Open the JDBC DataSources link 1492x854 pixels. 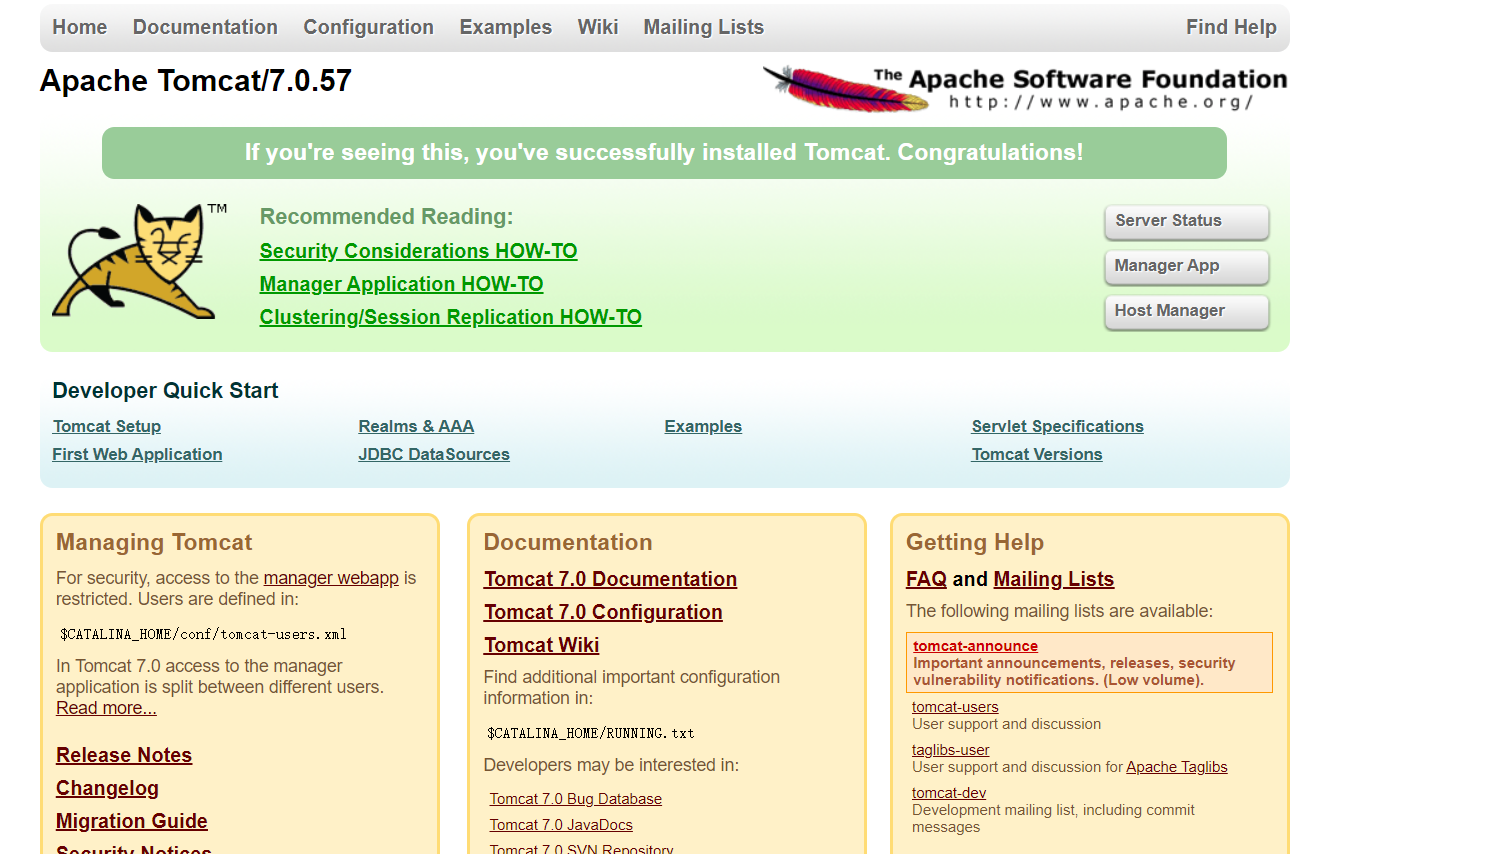click(x=434, y=454)
